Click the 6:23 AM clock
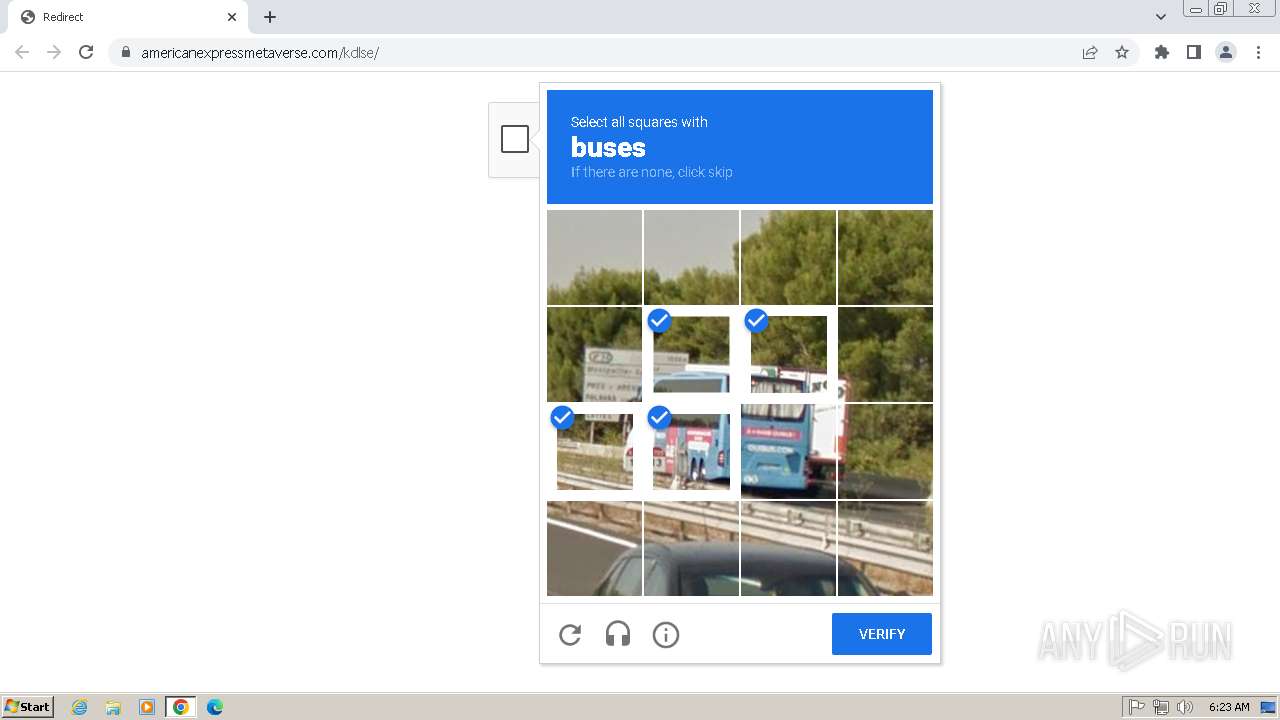Viewport: 1280px width, 720px height. coord(1229,707)
